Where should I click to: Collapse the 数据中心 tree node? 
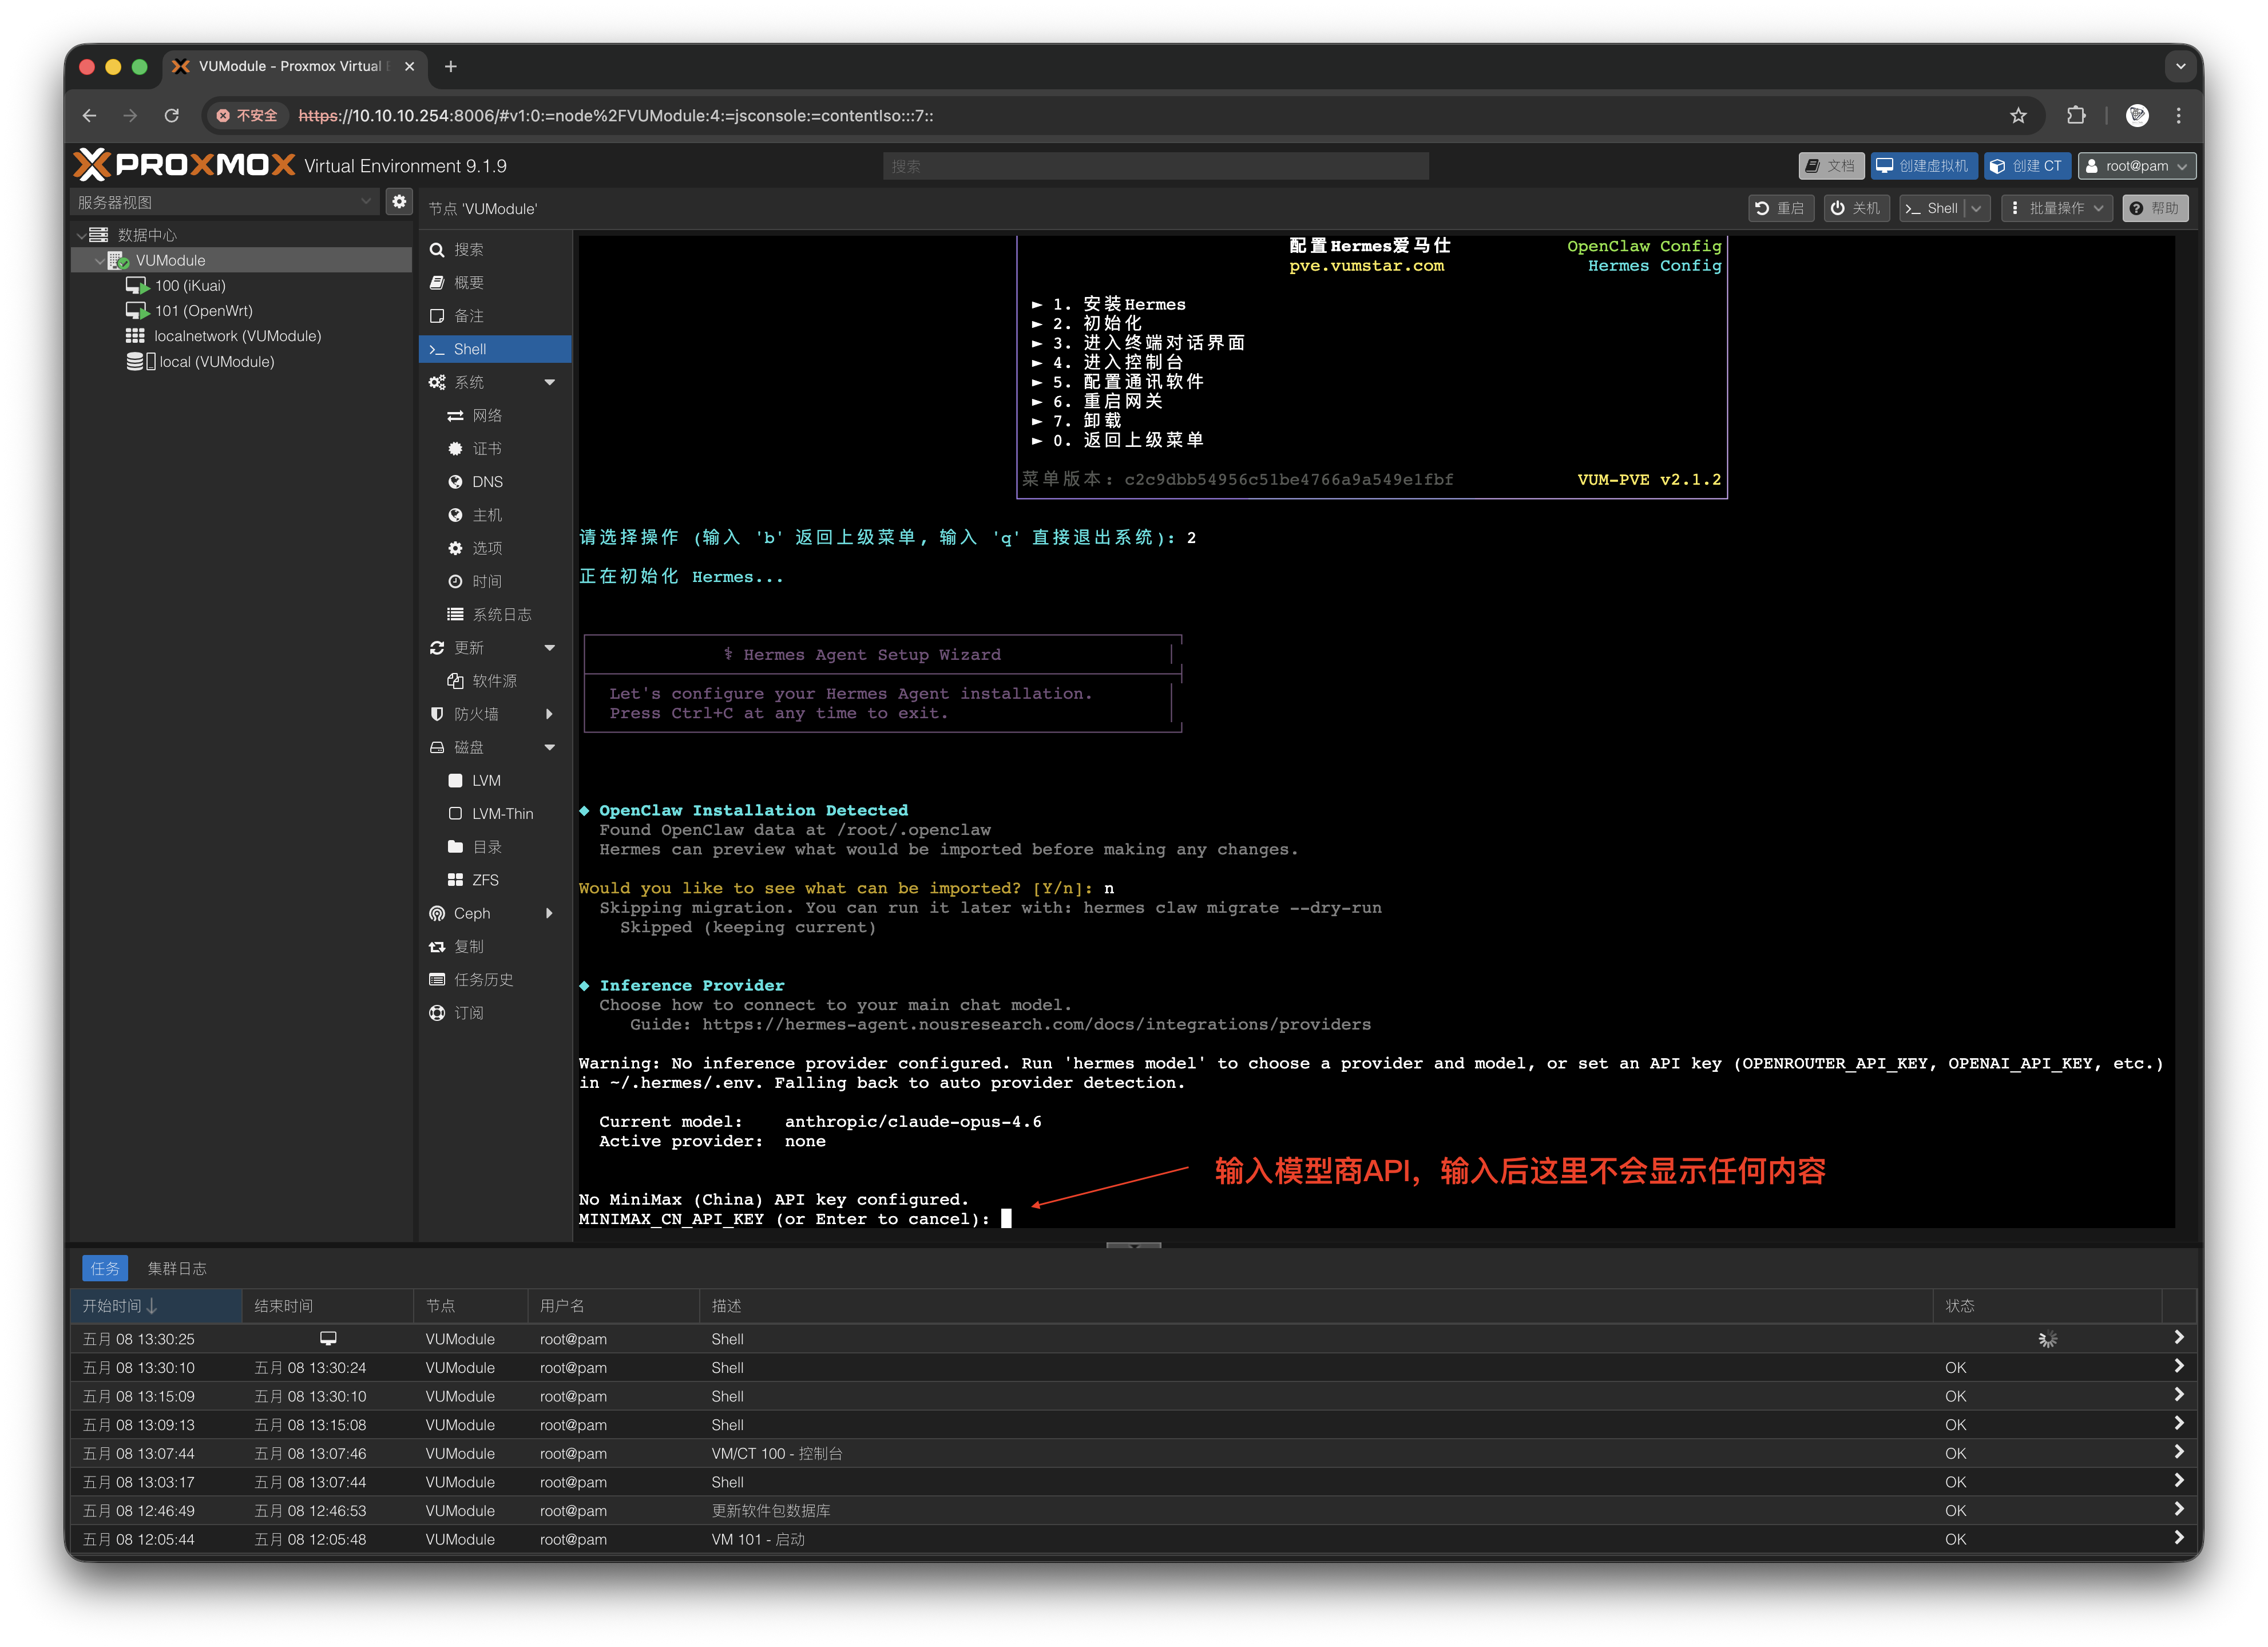tap(82, 235)
